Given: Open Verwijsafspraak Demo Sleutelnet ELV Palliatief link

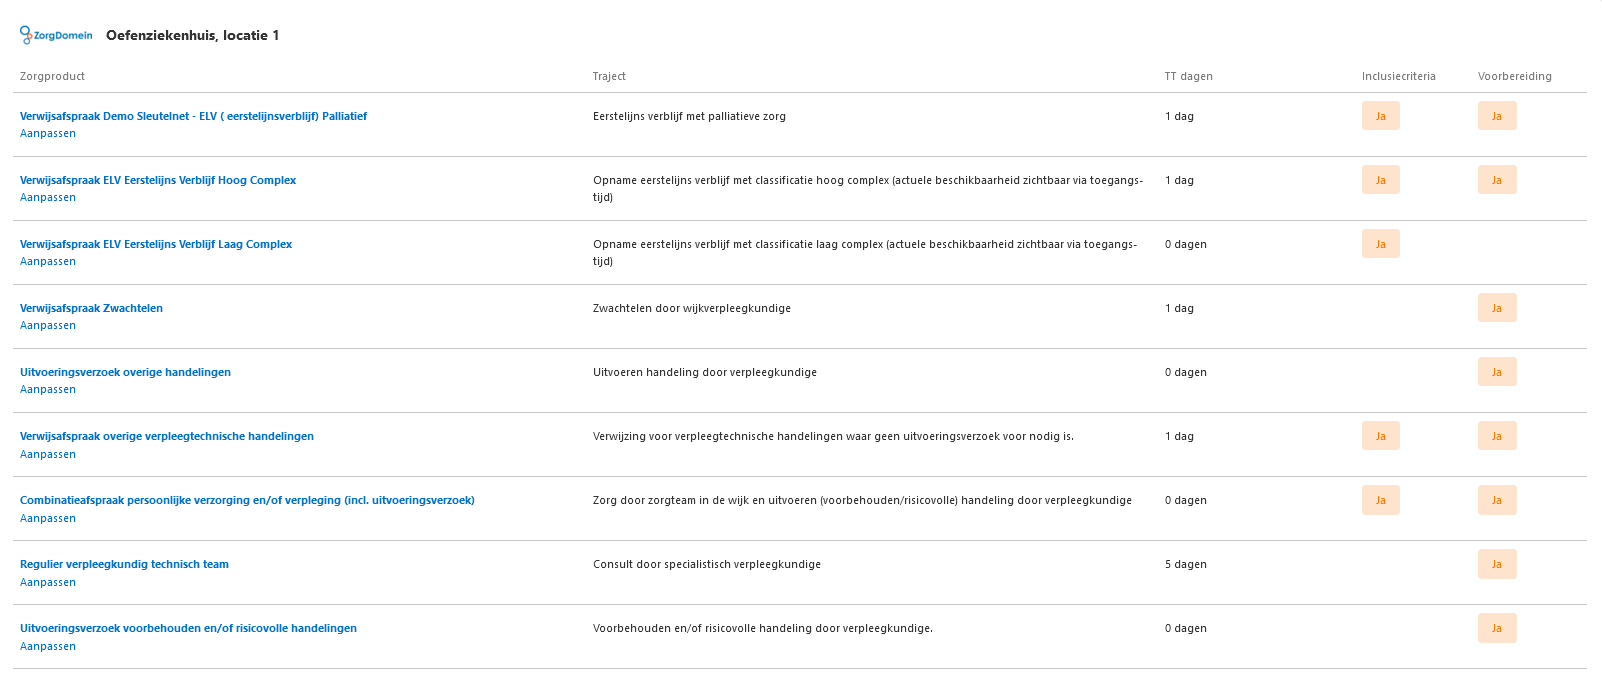Looking at the screenshot, I should pos(193,116).
